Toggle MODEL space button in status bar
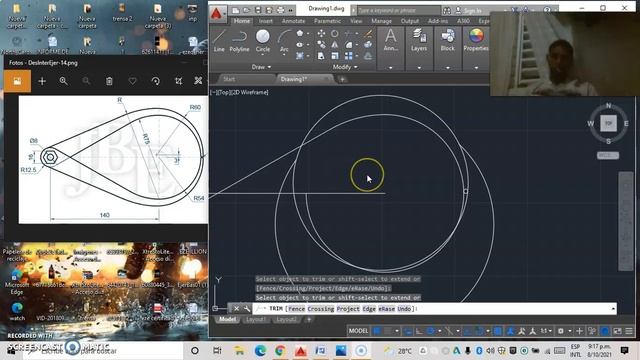The width and height of the screenshot is (640, 360). [358, 331]
